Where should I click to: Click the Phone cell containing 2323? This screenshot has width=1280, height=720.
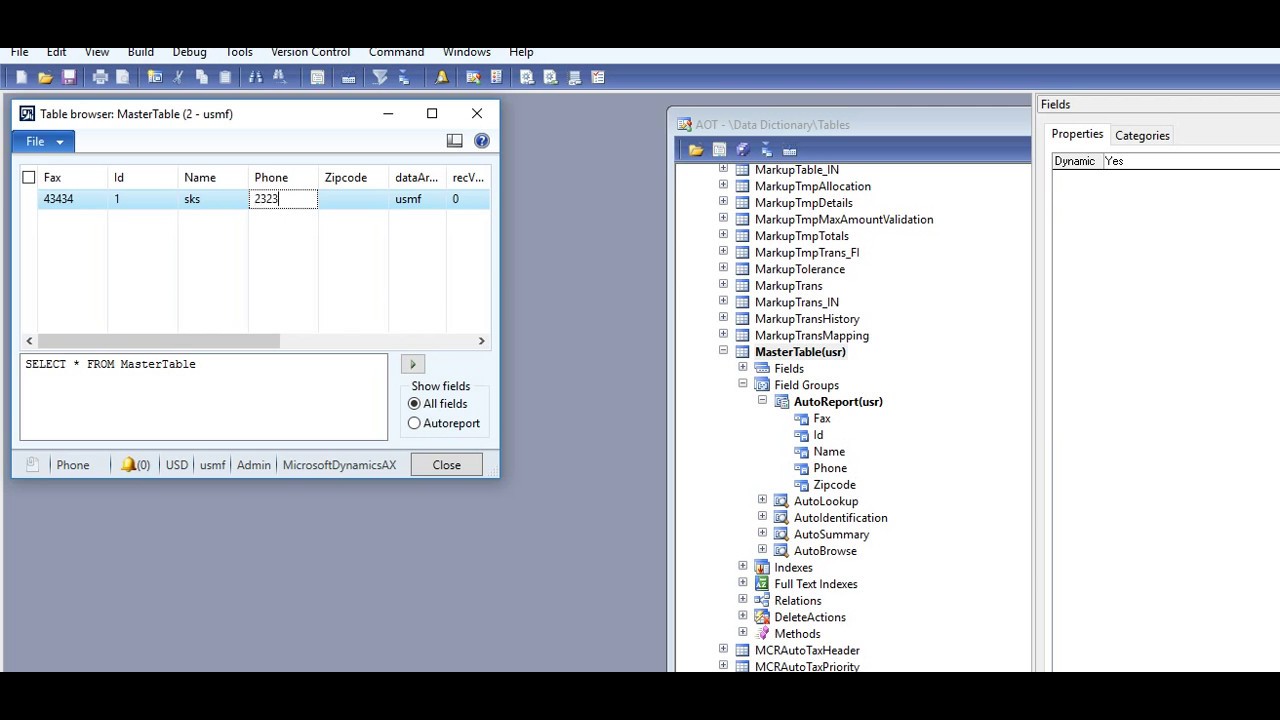point(283,199)
